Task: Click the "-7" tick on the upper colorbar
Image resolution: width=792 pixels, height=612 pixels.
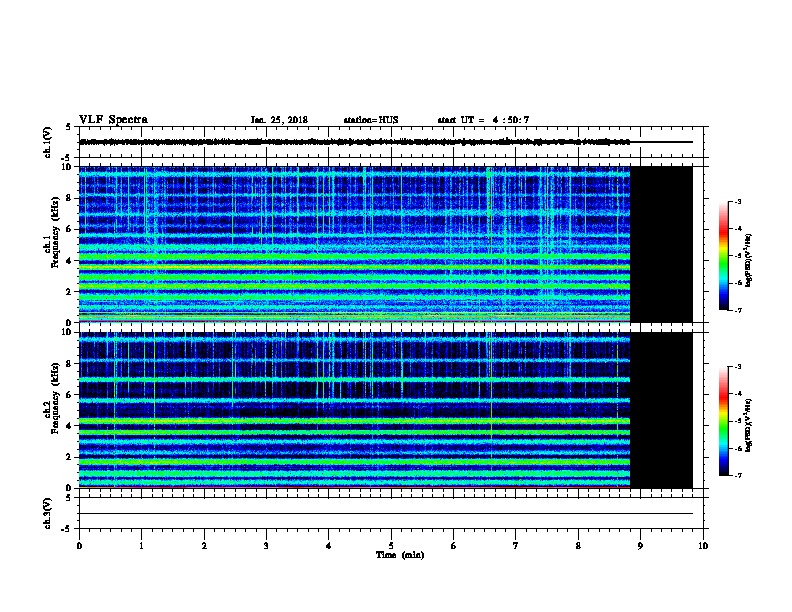Action: point(738,310)
